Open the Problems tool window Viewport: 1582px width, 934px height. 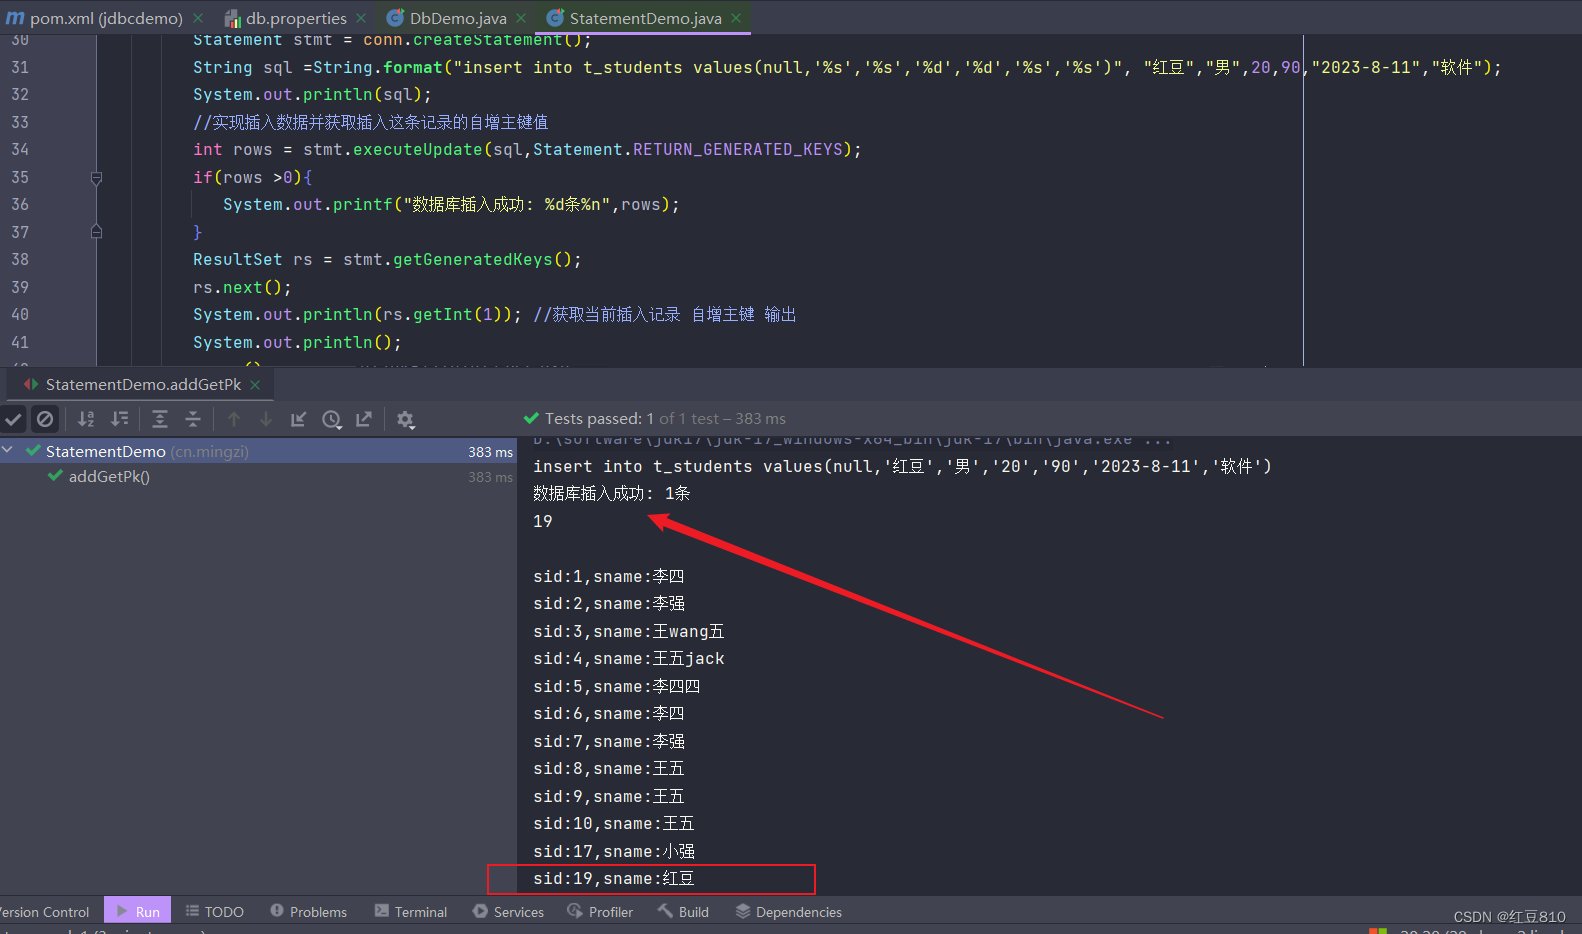pos(308,912)
